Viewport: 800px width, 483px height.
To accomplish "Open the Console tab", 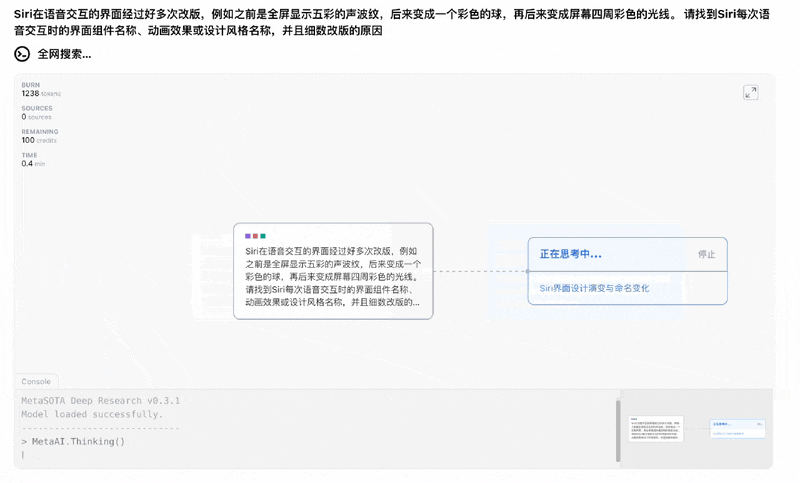I will pos(36,381).
